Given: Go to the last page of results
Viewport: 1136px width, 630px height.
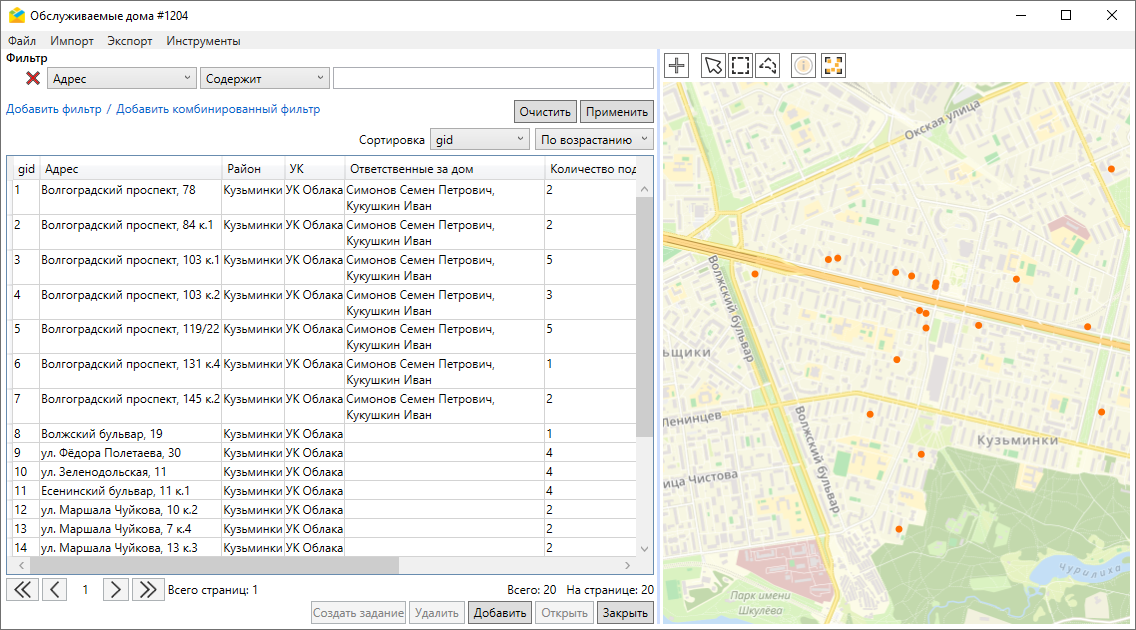Looking at the screenshot, I should tap(148, 590).
